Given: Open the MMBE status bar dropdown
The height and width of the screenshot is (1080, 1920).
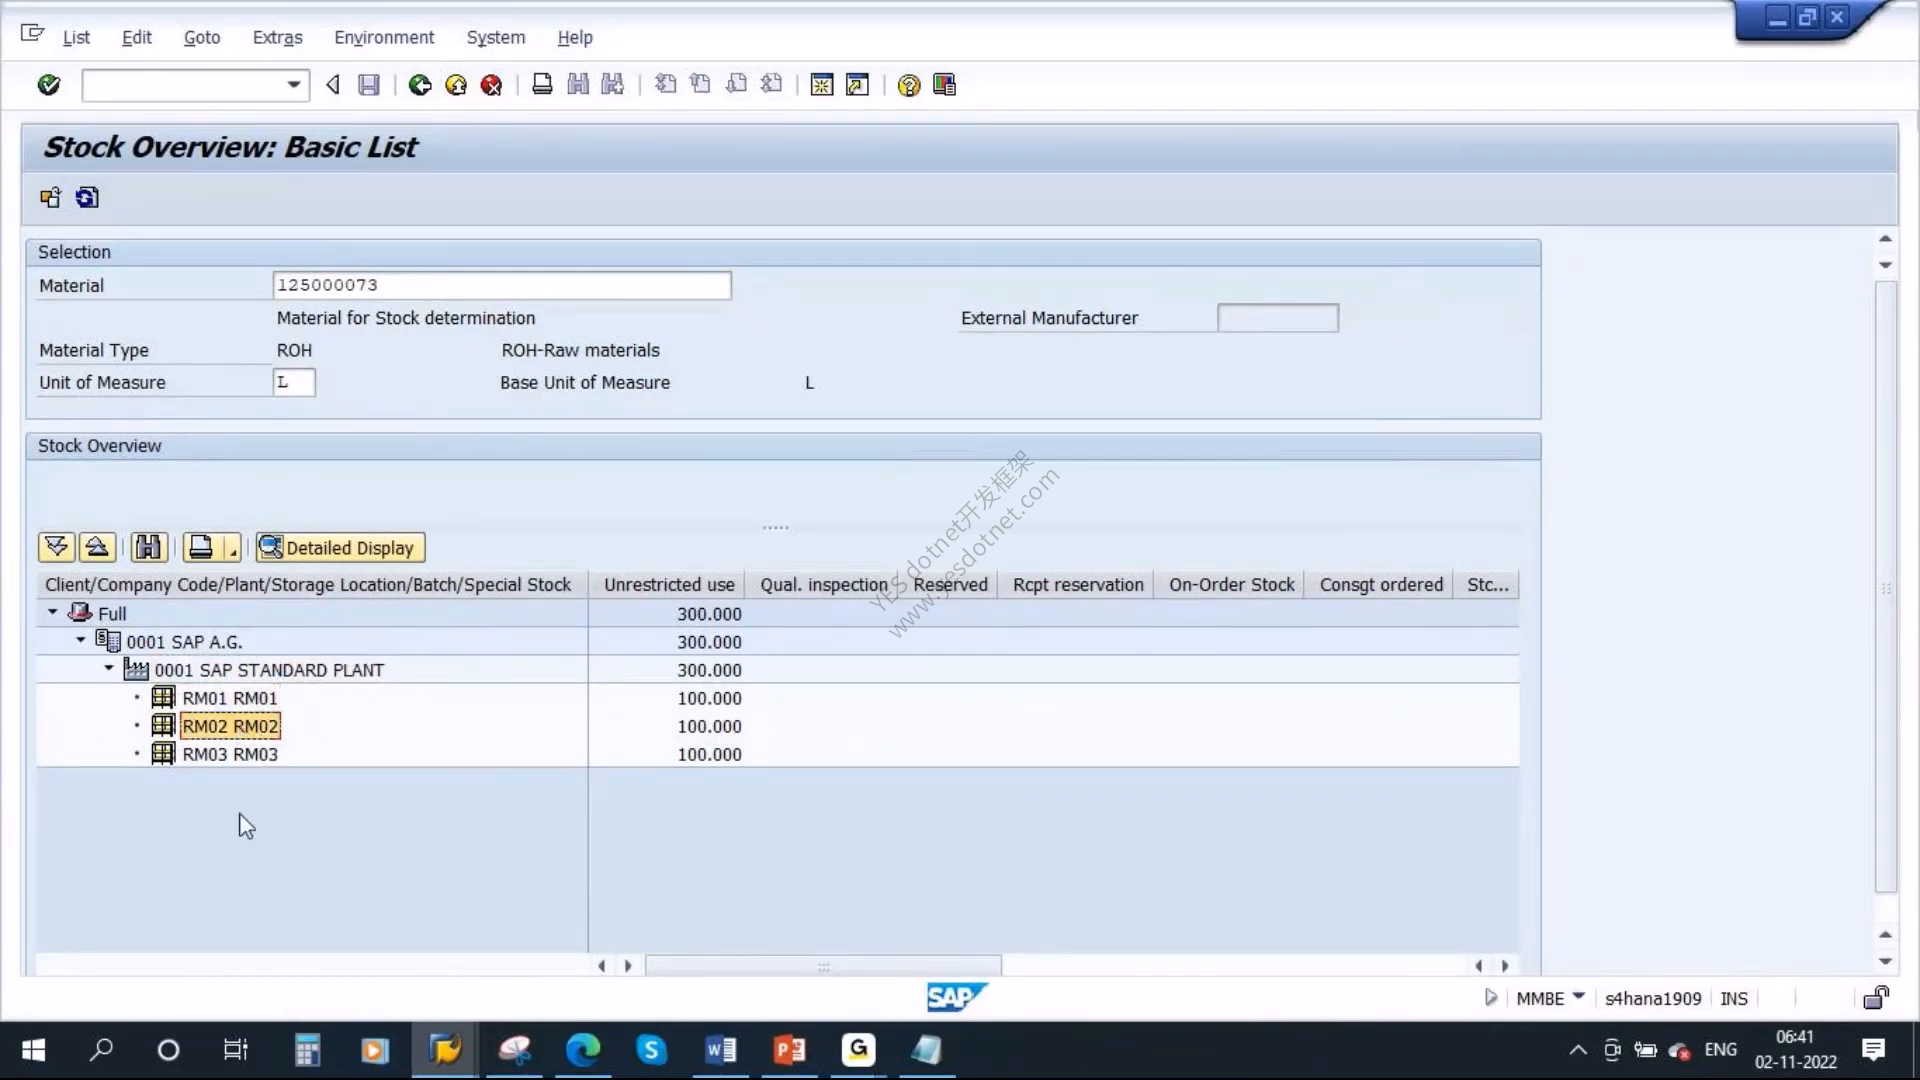Looking at the screenshot, I should tap(1579, 996).
